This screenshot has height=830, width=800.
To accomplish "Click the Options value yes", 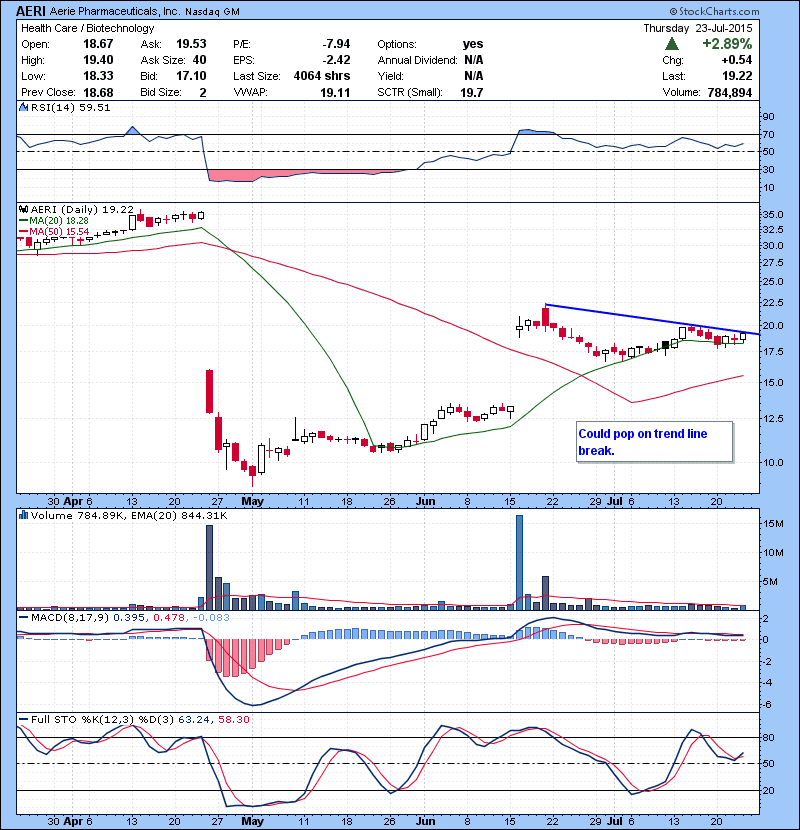I will pos(473,44).
